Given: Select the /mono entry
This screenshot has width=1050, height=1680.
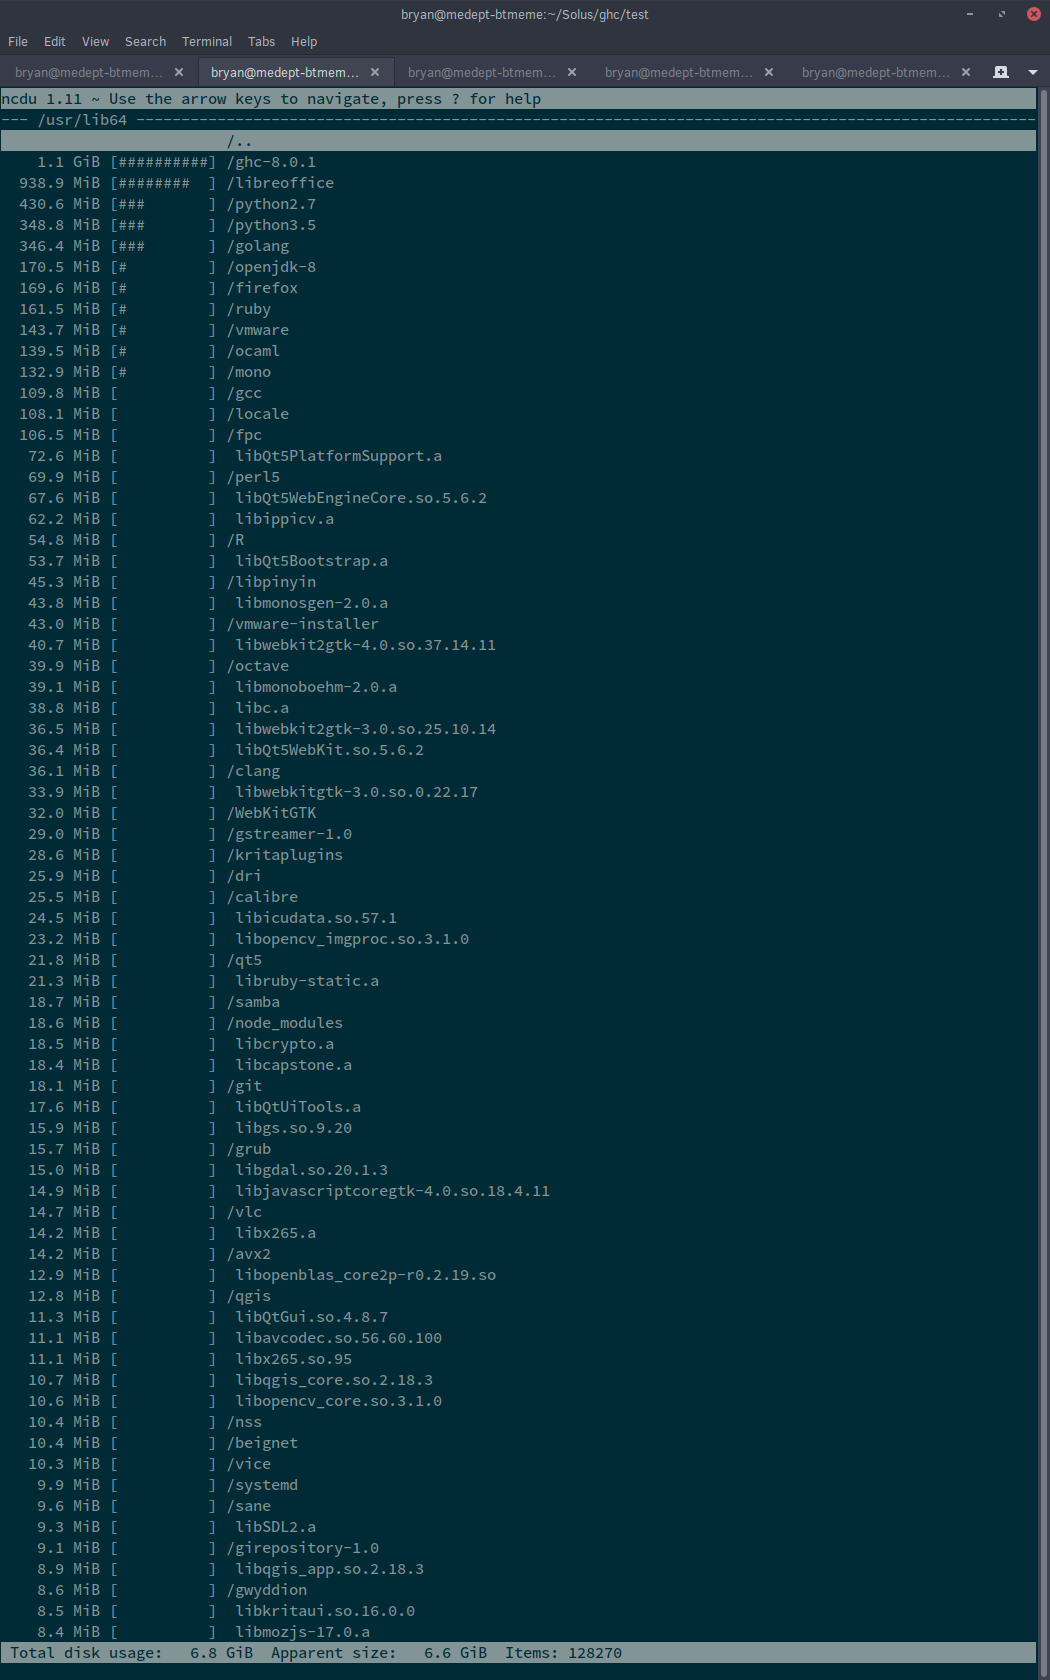Looking at the screenshot, I should (x=518, y=372).
